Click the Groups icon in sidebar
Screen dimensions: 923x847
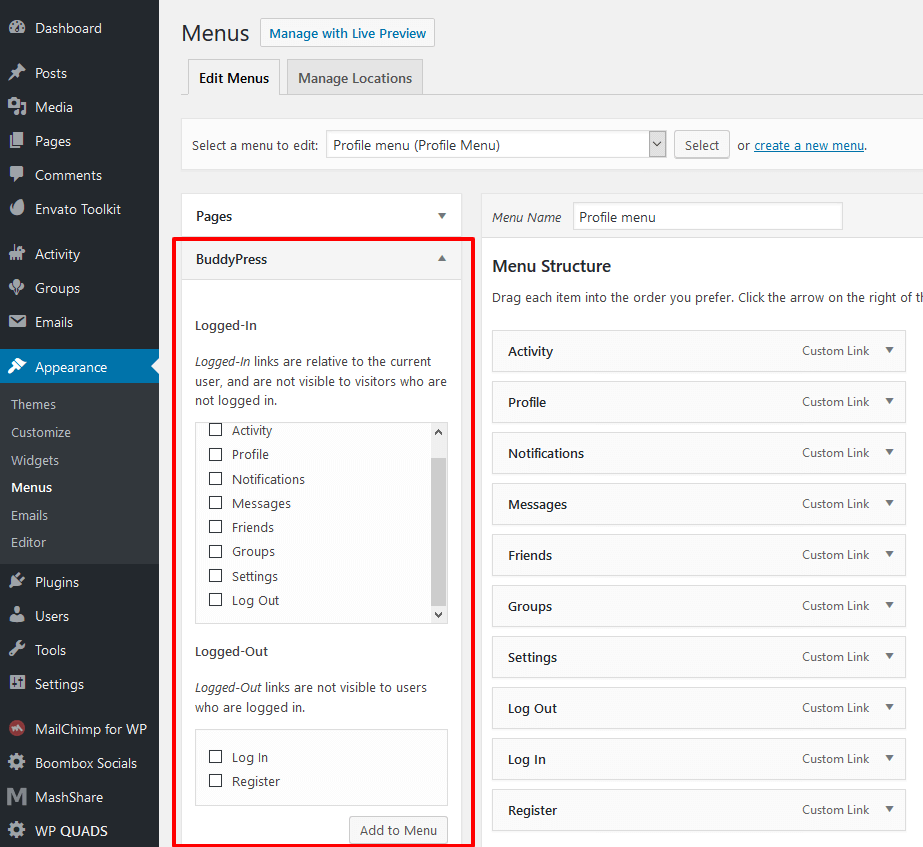pos(17,287)
